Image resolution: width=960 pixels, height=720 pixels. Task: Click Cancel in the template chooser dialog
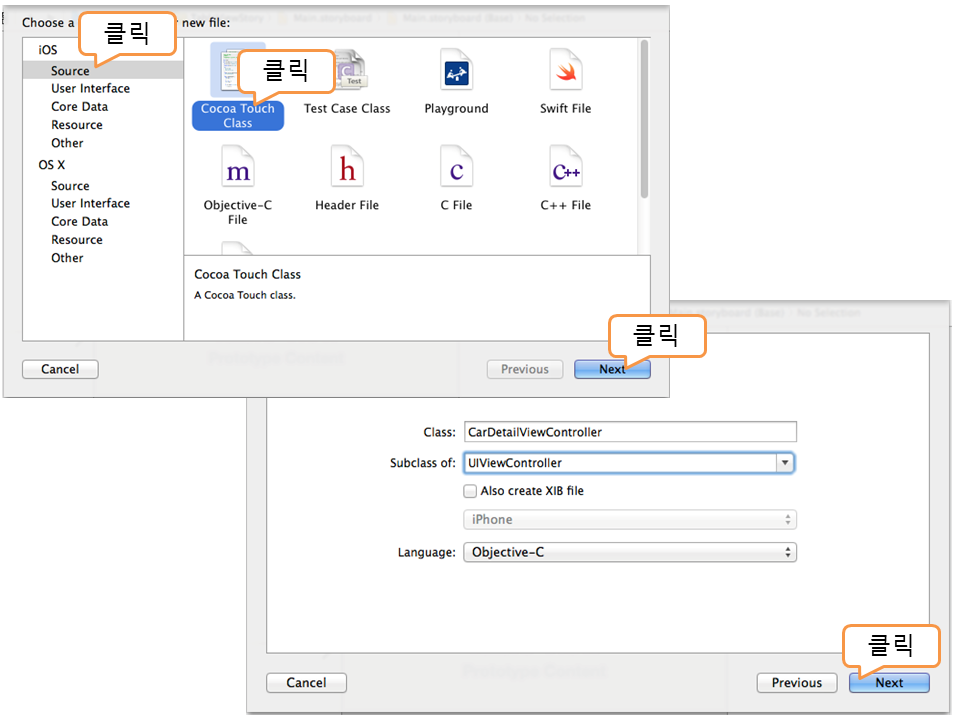(60, 369)
